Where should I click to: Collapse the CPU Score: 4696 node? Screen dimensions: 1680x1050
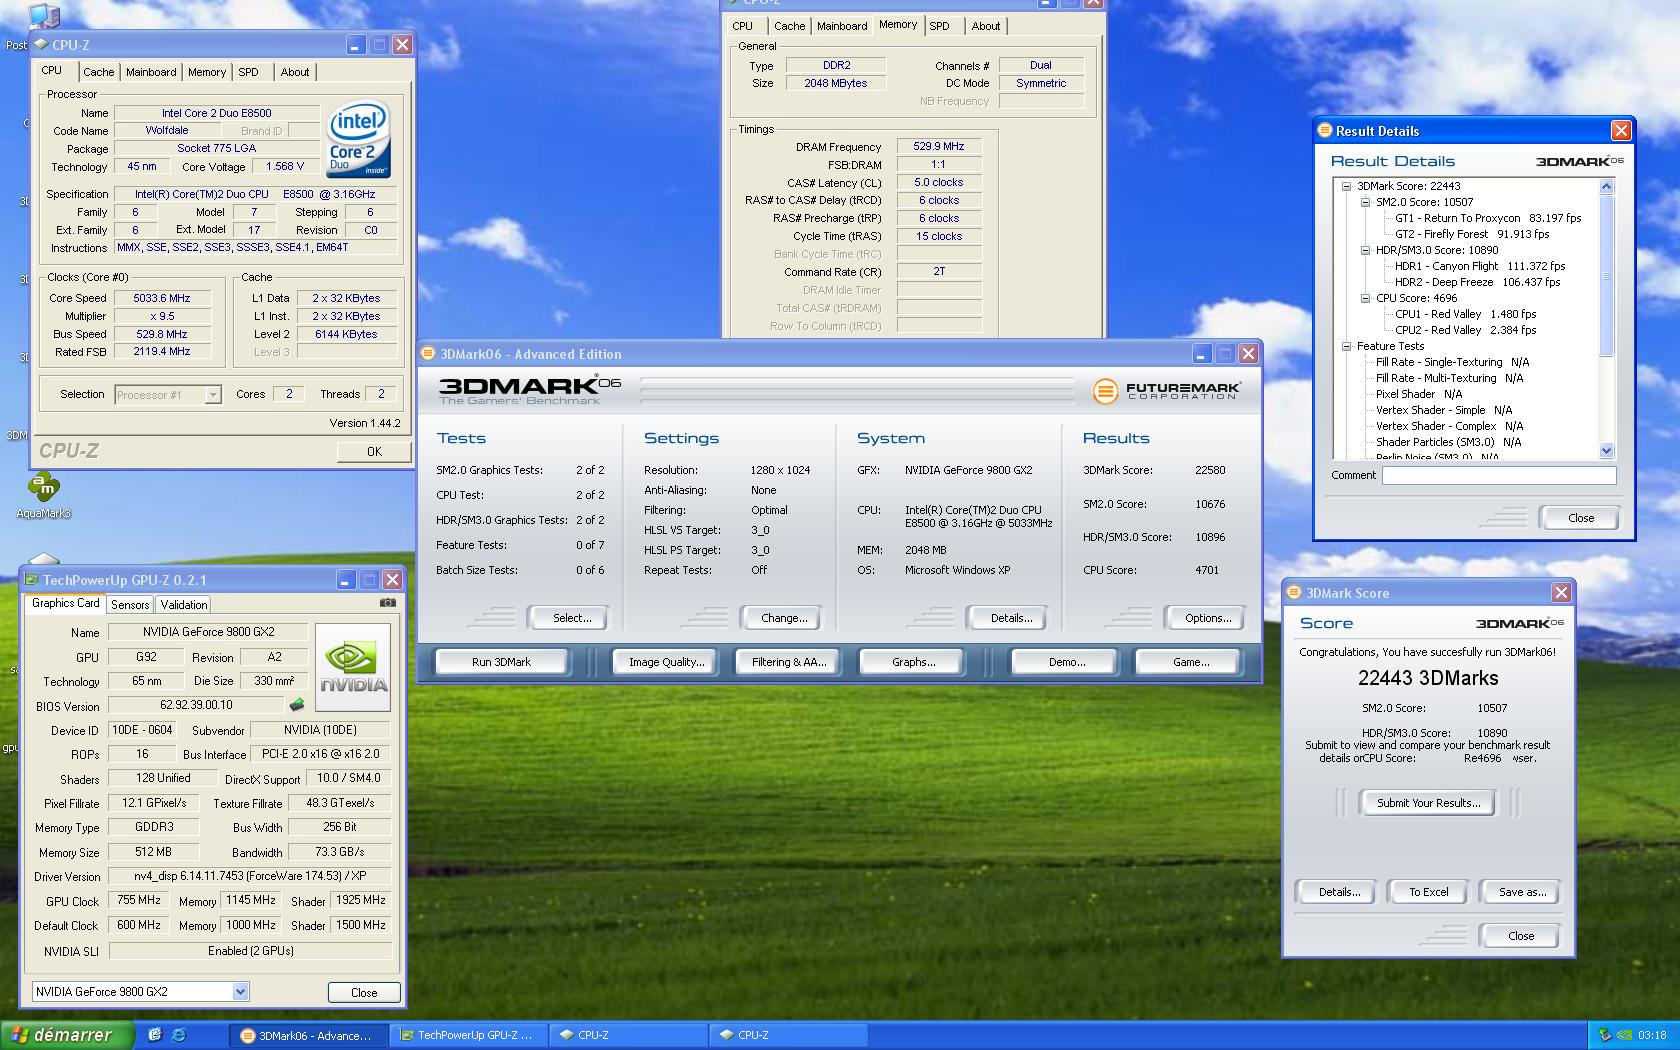[1365, 298]
